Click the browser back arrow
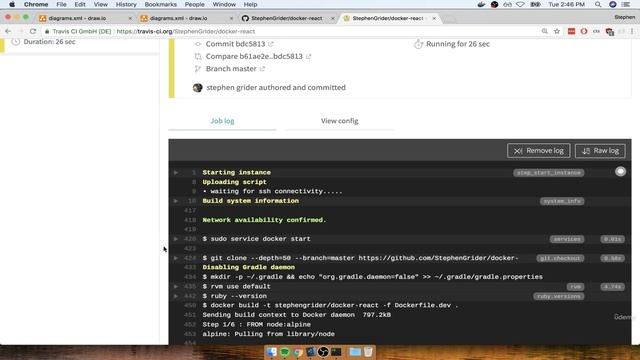 [8, 31]
